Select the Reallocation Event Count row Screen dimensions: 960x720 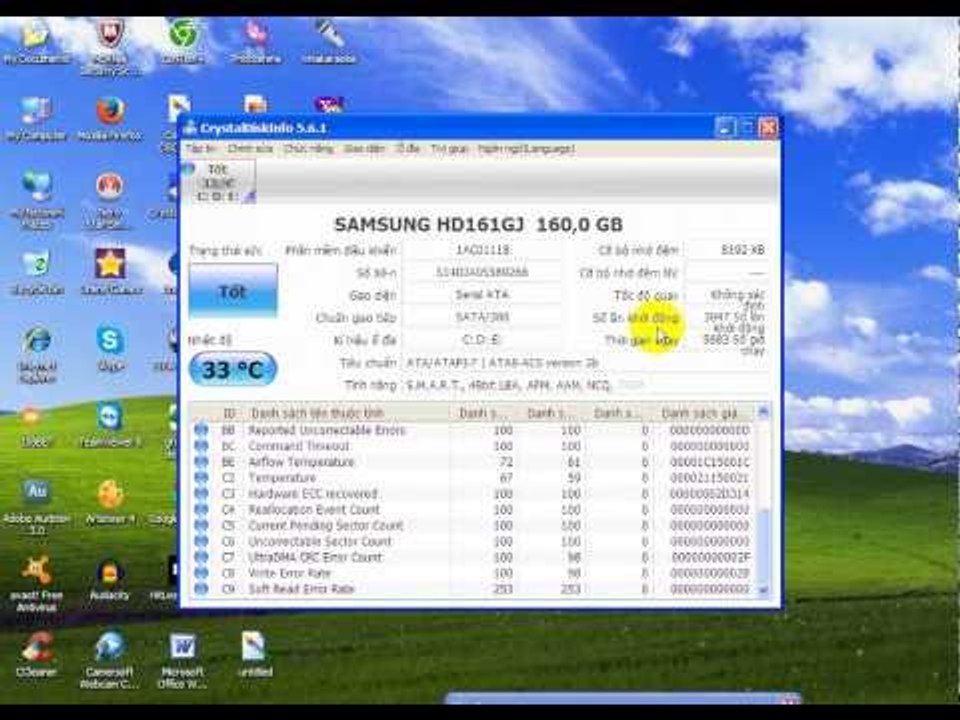tap(474, 510)
